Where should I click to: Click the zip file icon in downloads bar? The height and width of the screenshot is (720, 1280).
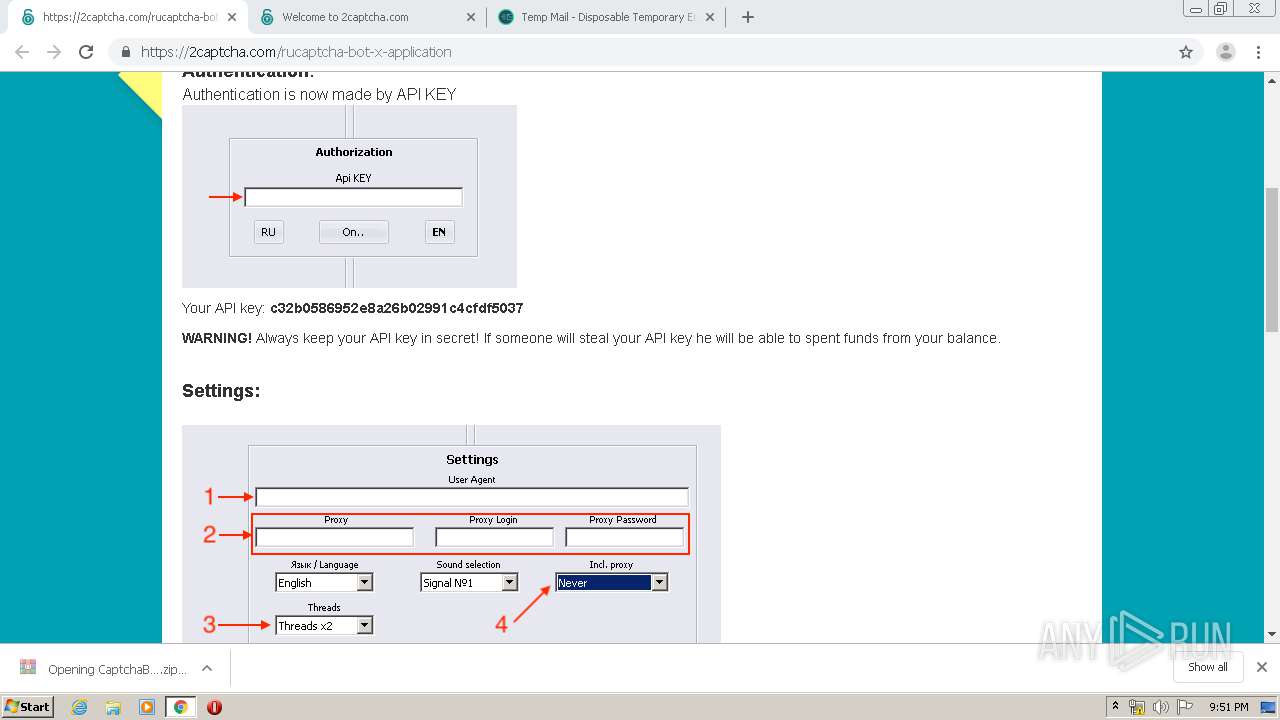coord(28,668)
